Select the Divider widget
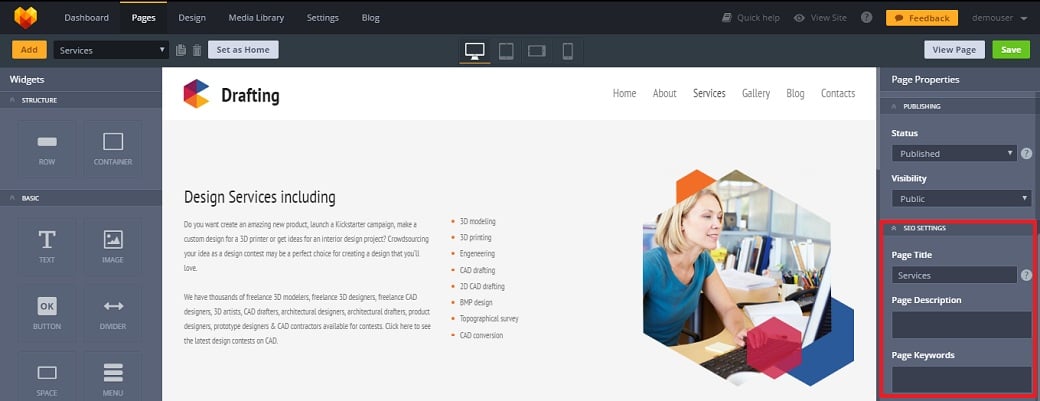Image resolution: width=1040 pixels, height=401 pixels. tap(113, 312)
